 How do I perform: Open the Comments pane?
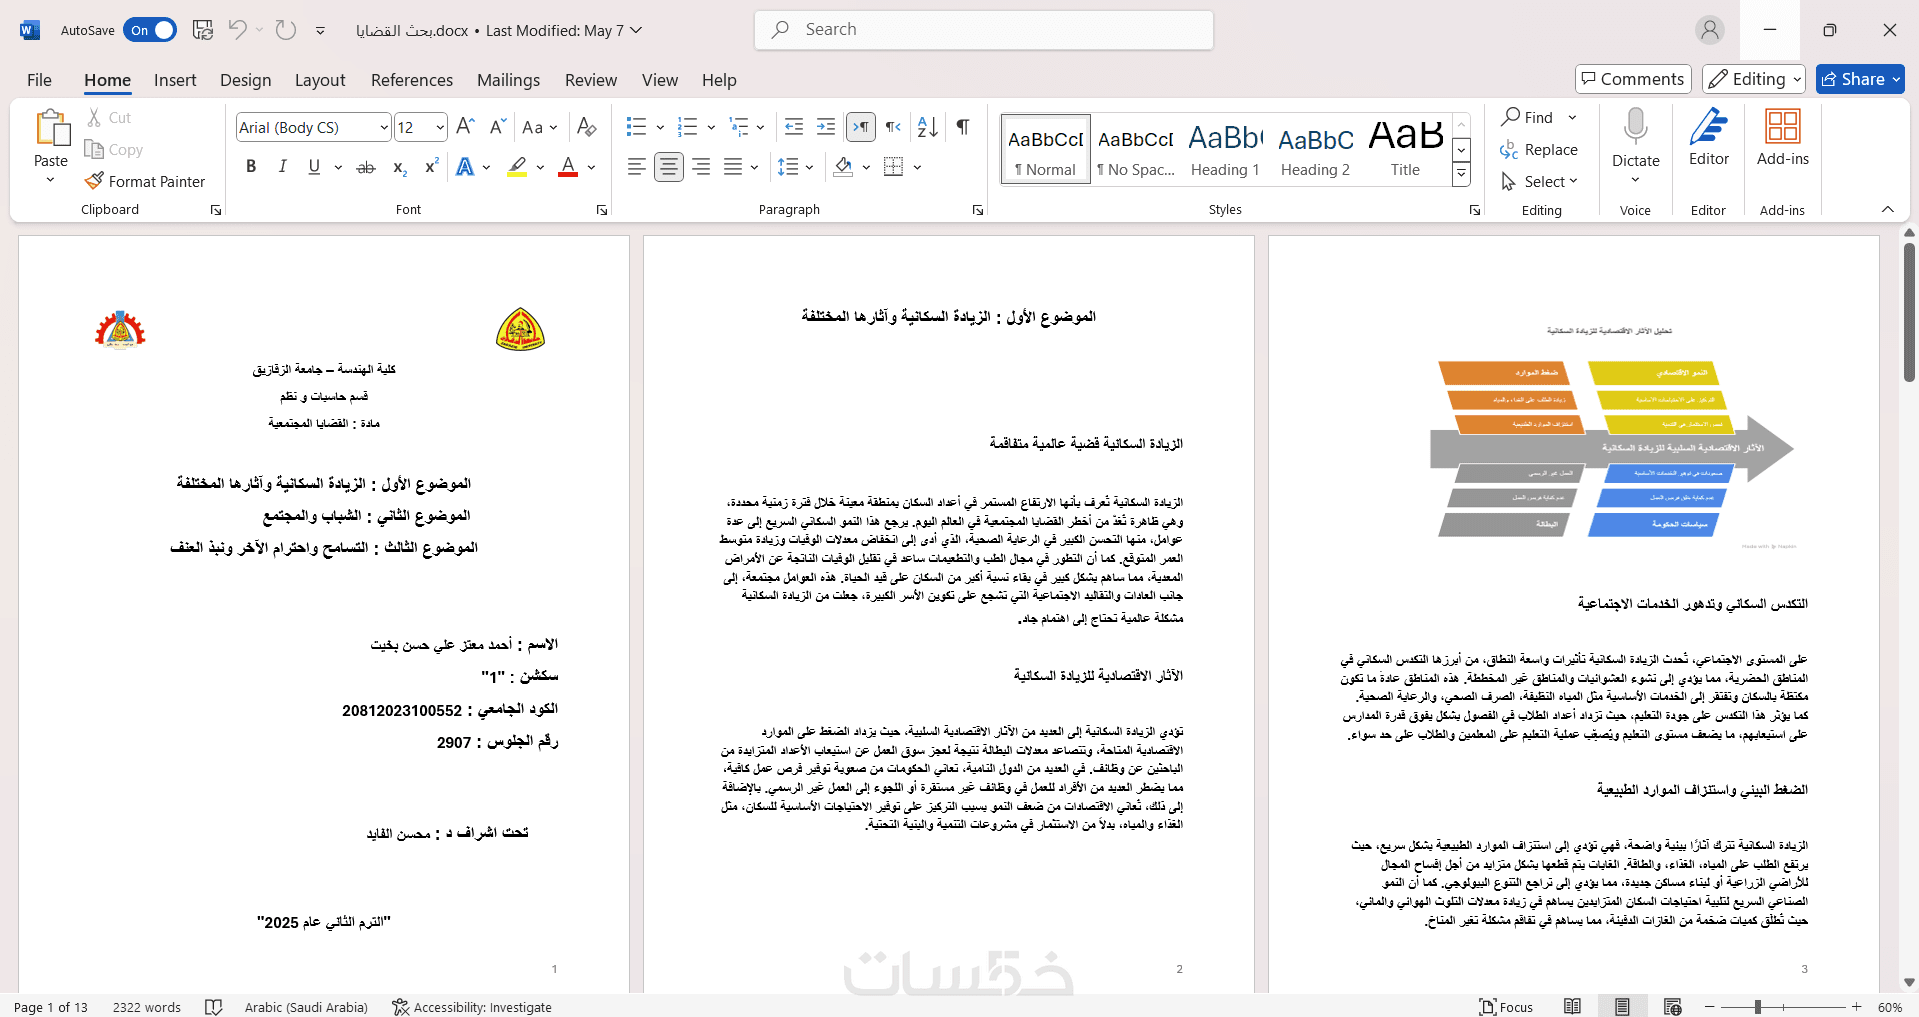tap(1633, 79)
